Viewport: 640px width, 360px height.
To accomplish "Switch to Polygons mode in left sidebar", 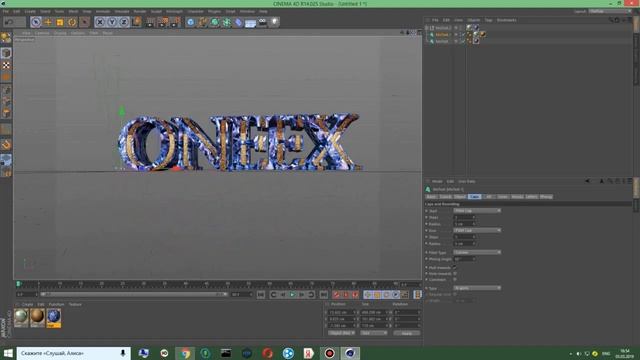I will tap(6, 113).
